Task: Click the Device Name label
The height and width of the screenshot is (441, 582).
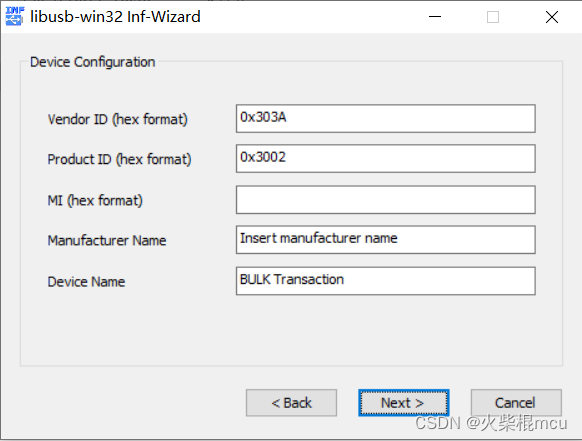Action: pos(86,282)
